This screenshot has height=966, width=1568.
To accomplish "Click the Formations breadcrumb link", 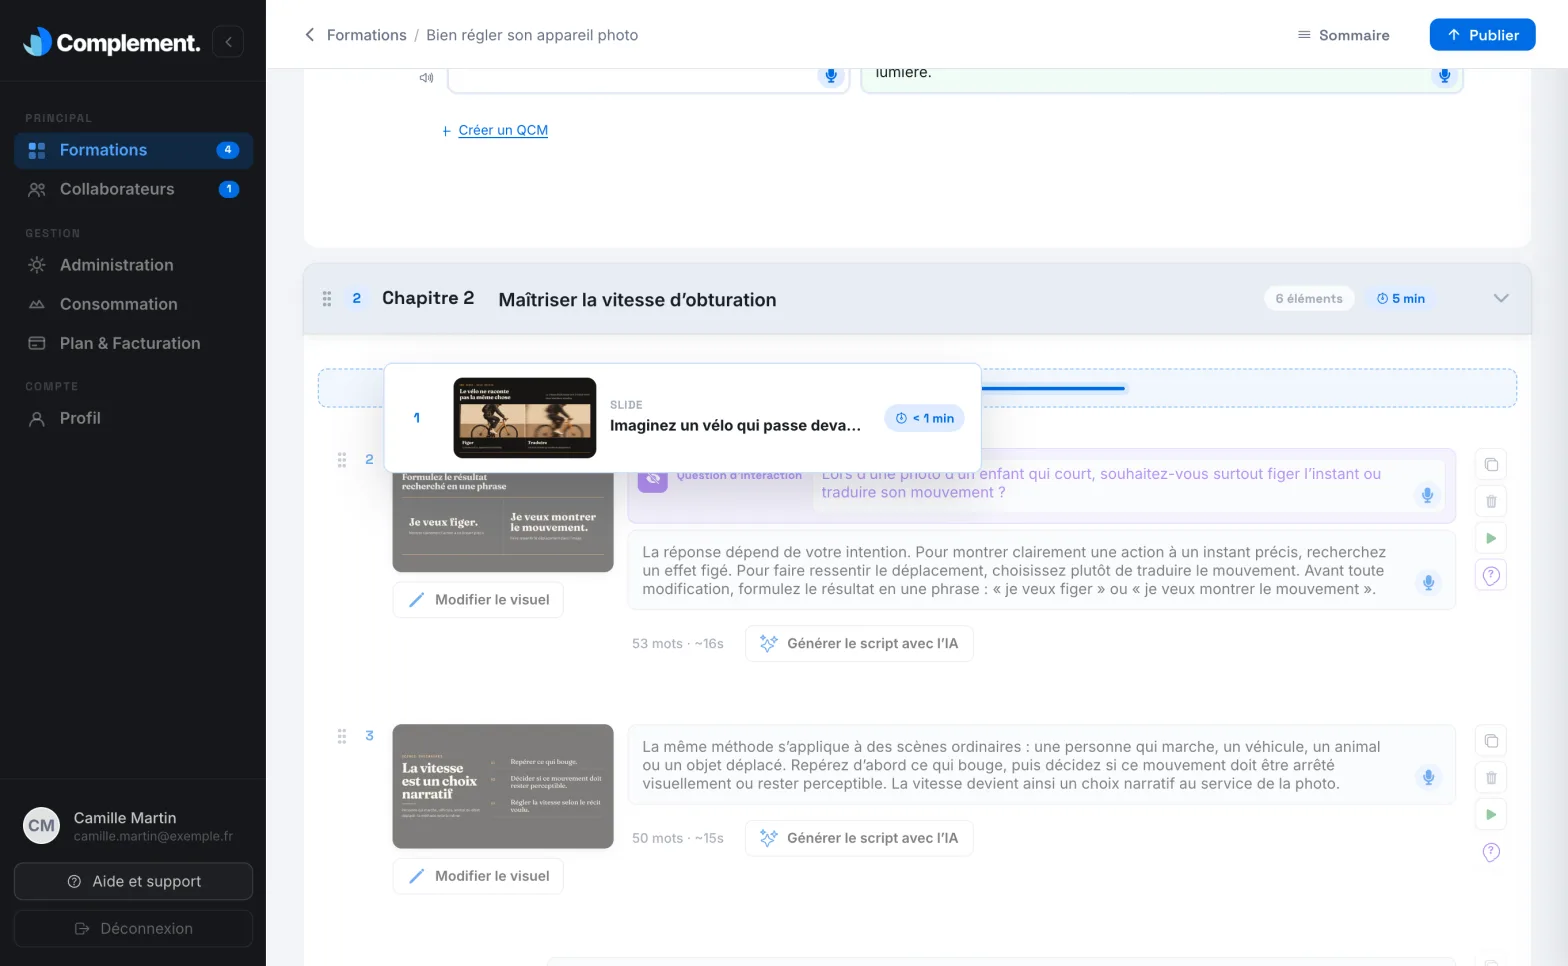I will pyautogui.click(x=366, y=35).
